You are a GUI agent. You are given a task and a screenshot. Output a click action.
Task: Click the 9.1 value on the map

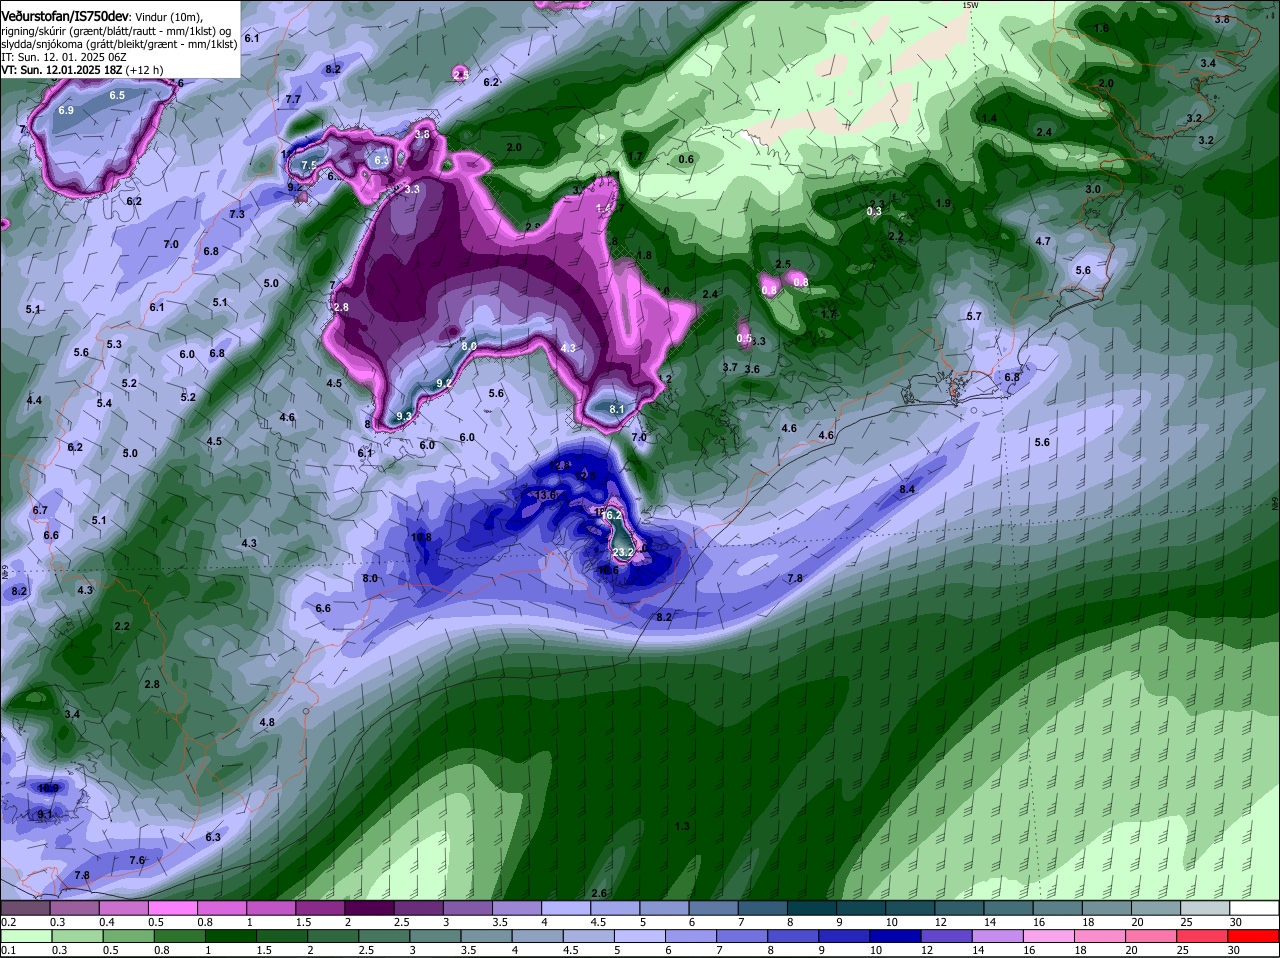coord(45,815)
